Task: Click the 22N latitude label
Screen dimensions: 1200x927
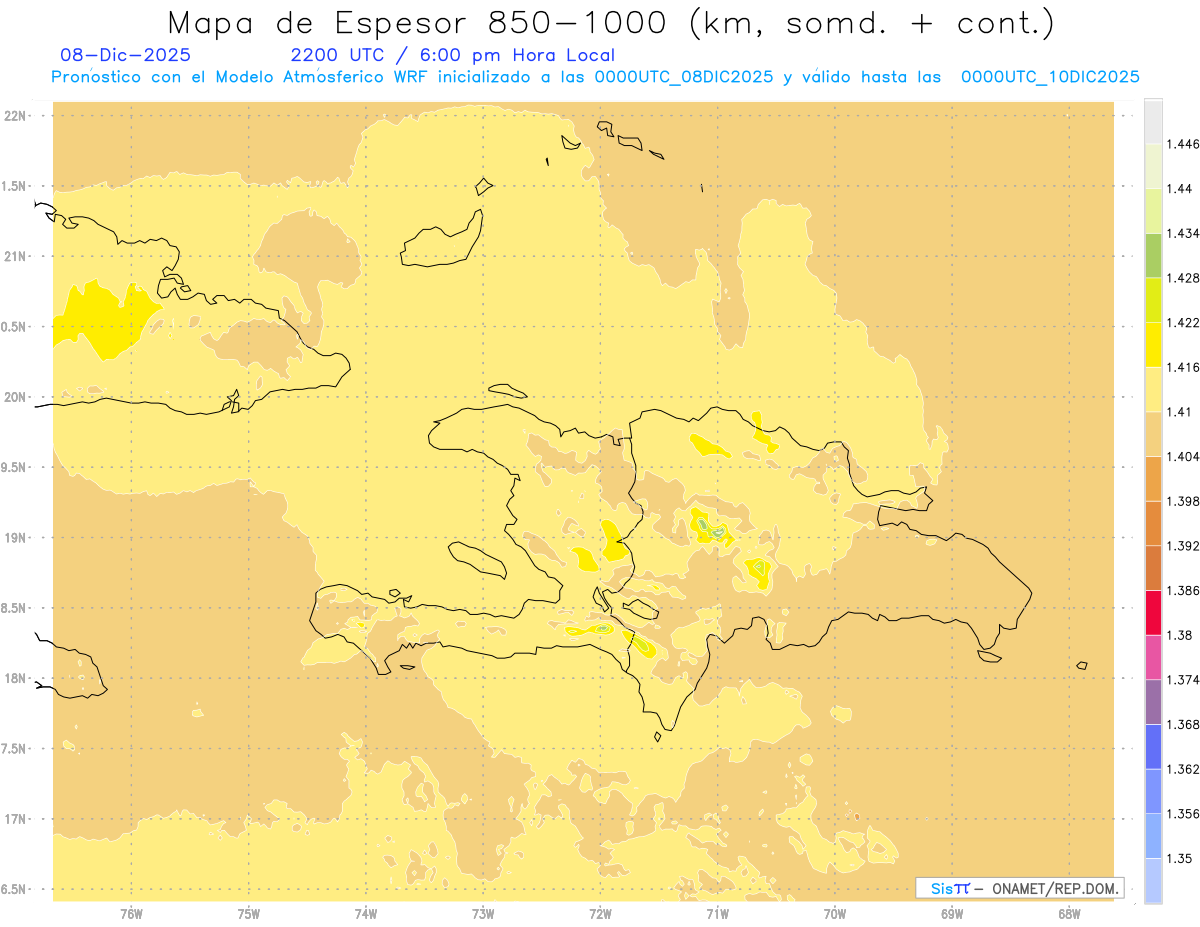Action: pos(14,116)
